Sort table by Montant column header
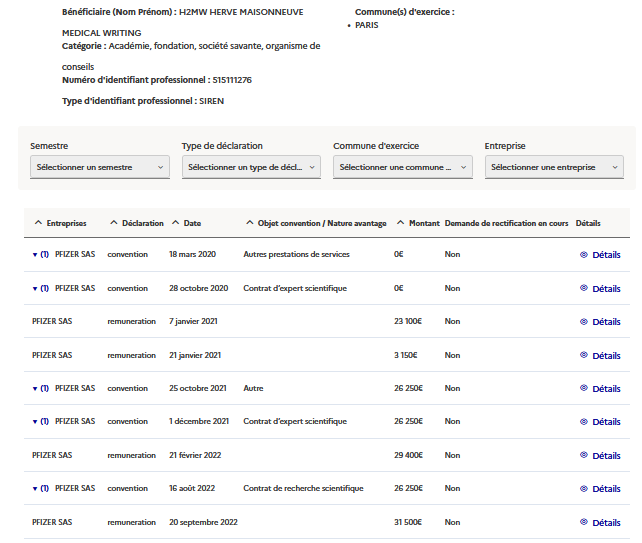Image resolution: width=642 pixels, height=543 pixels. 418,223
